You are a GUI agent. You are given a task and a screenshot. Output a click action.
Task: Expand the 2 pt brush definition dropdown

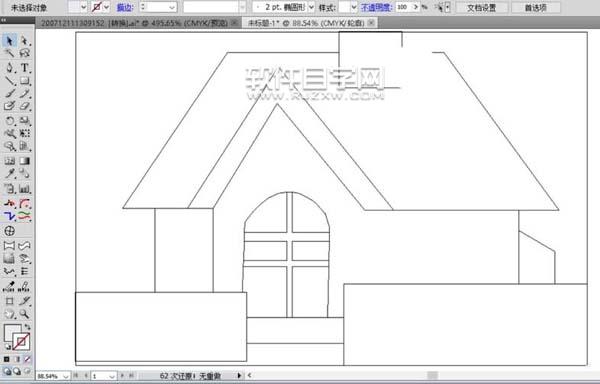pyautogui.click(x=311, y=7)
